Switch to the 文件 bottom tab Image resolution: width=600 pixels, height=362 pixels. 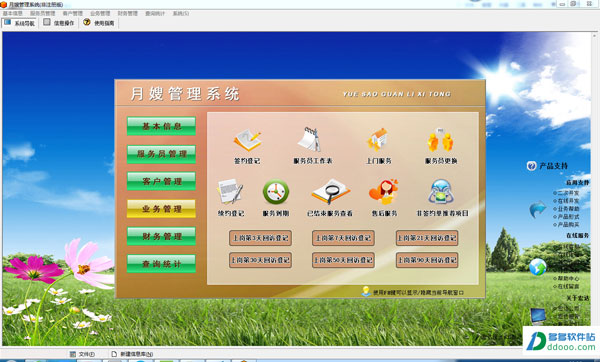point(82,354)
